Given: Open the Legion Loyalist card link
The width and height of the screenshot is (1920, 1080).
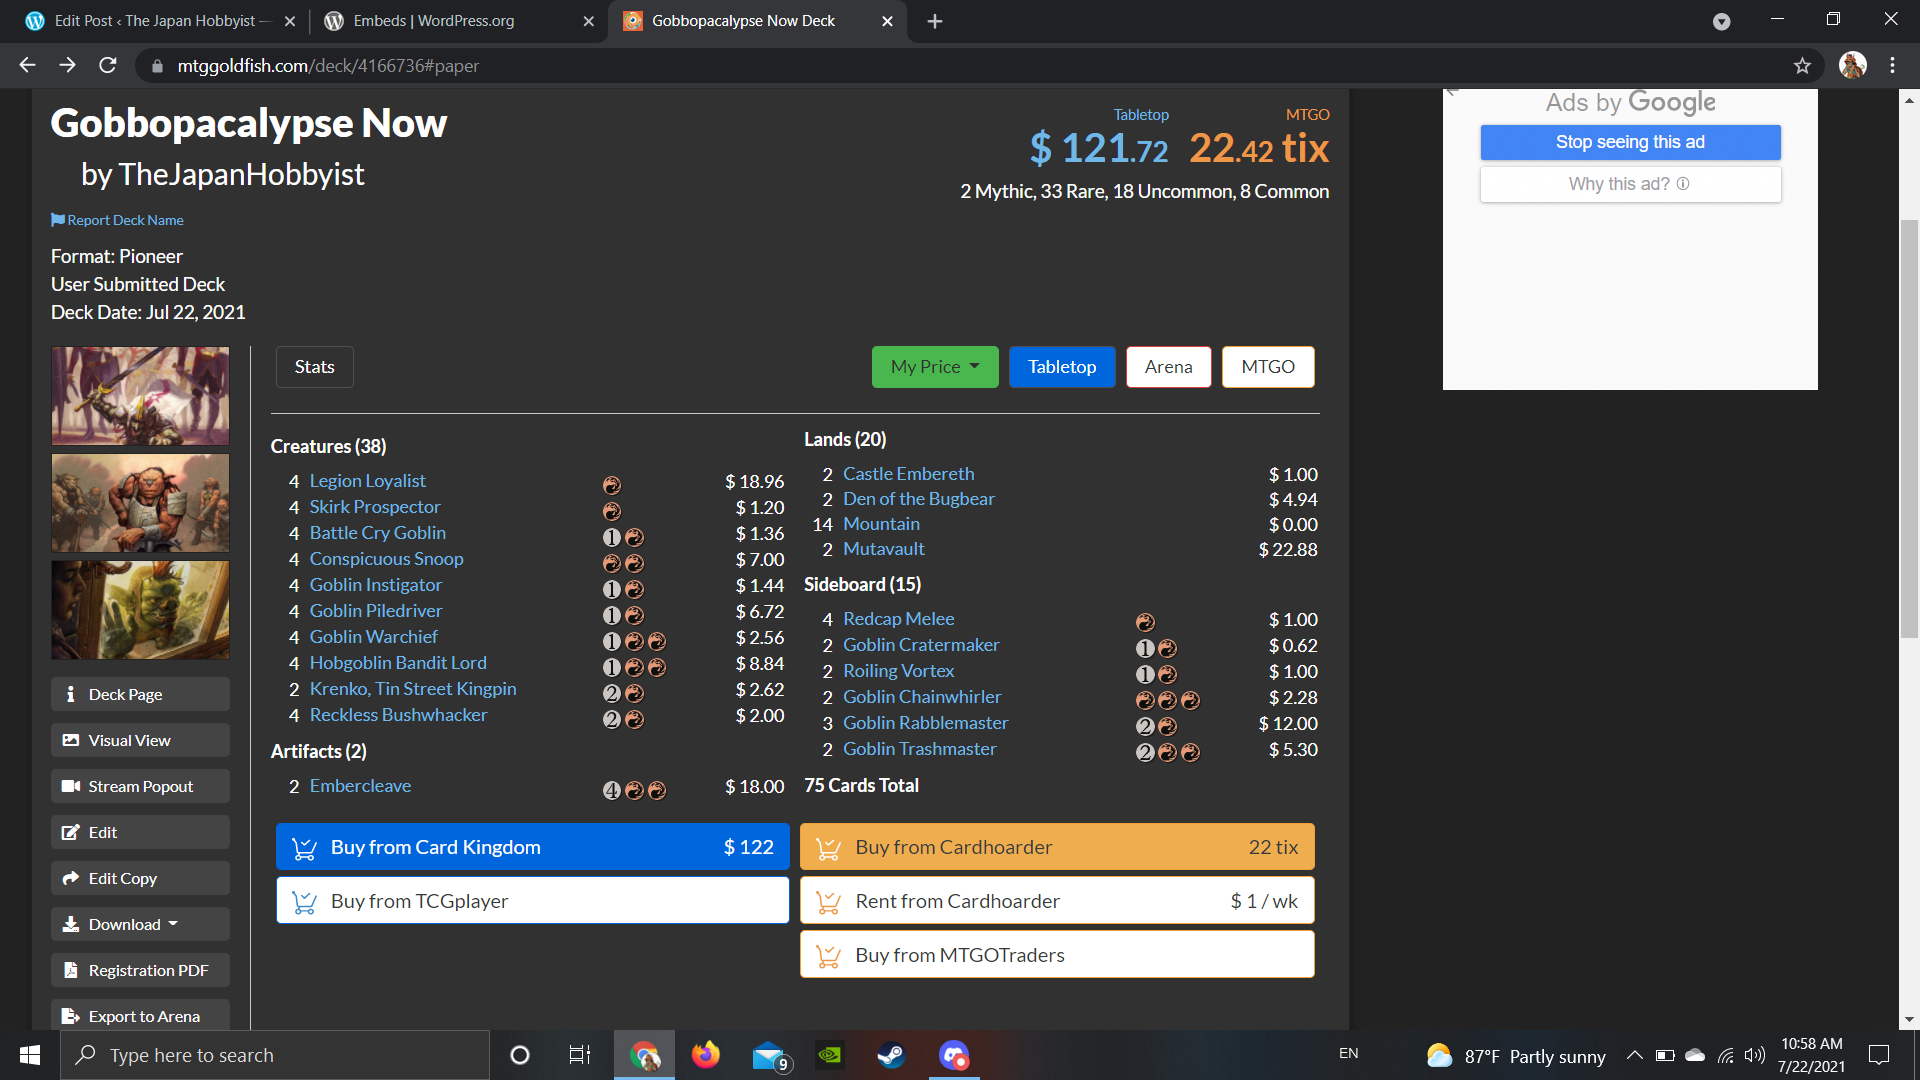Looking at the screenshot, I should pos(367,481).
